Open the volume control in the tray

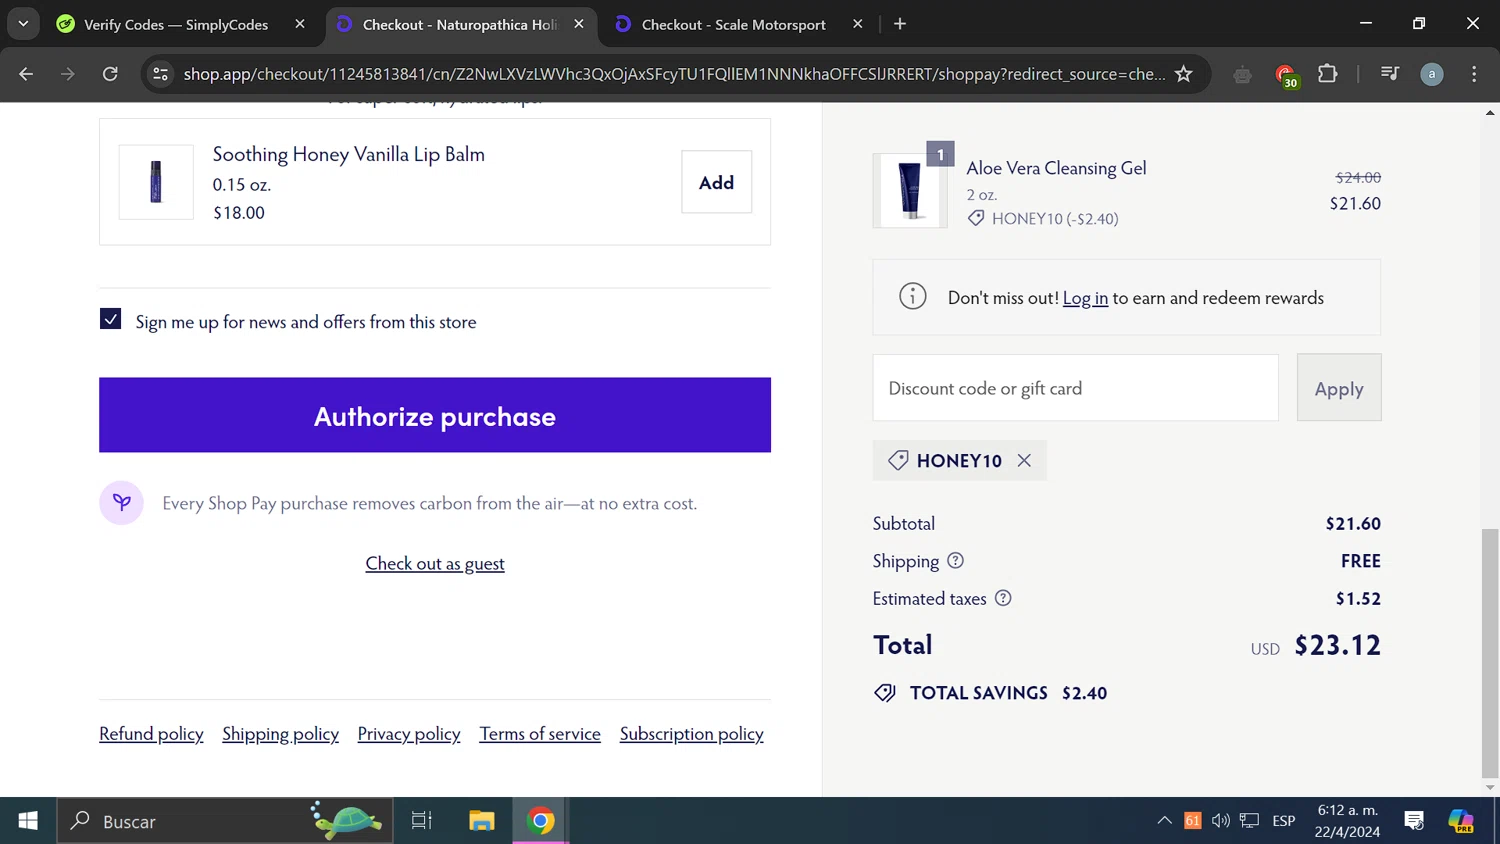[x=1220, y=821]
